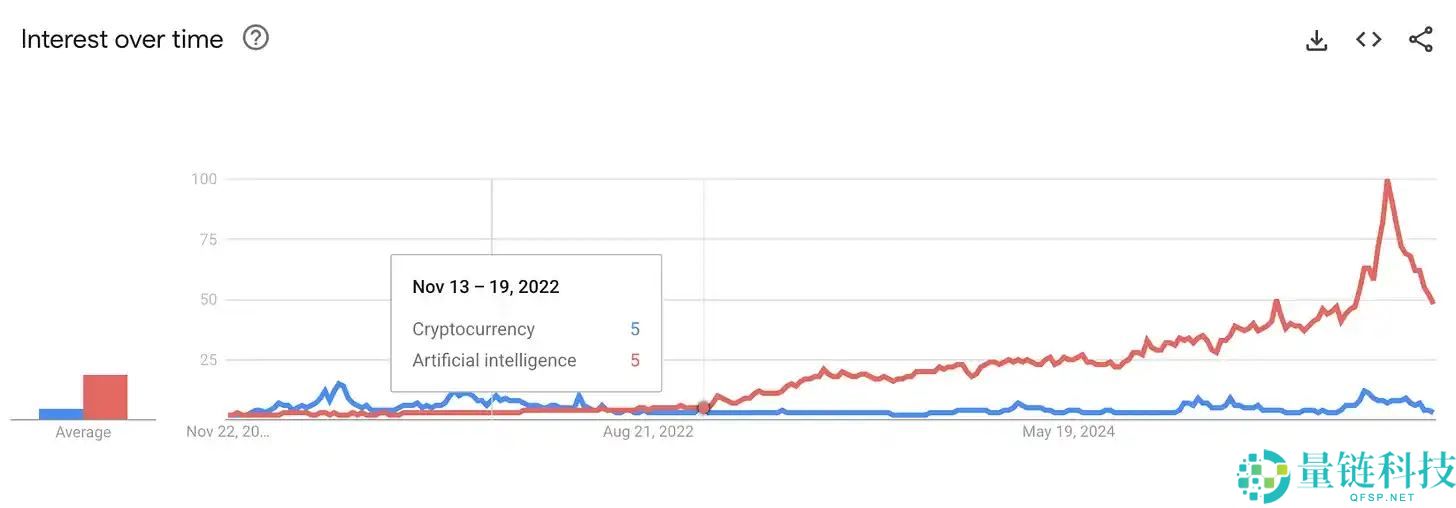Open the Interest over time help icon
The height and width of the screenshot is (508, 1456).
point(256,38)
